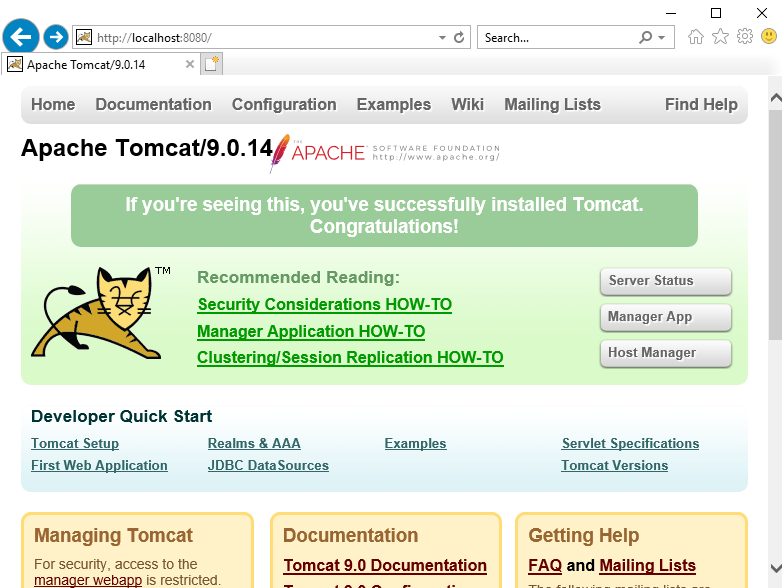Click the scrollbar up arrow
This screenshot has height=588, width=782.
(x=776, y=98)
